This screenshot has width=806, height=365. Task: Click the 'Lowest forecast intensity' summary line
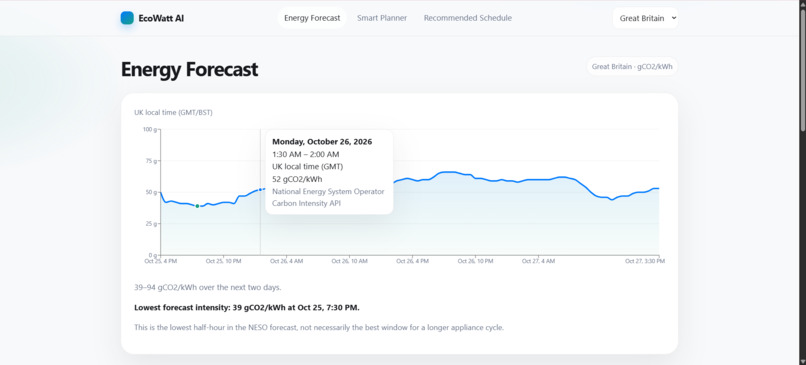tap(247, 308)
